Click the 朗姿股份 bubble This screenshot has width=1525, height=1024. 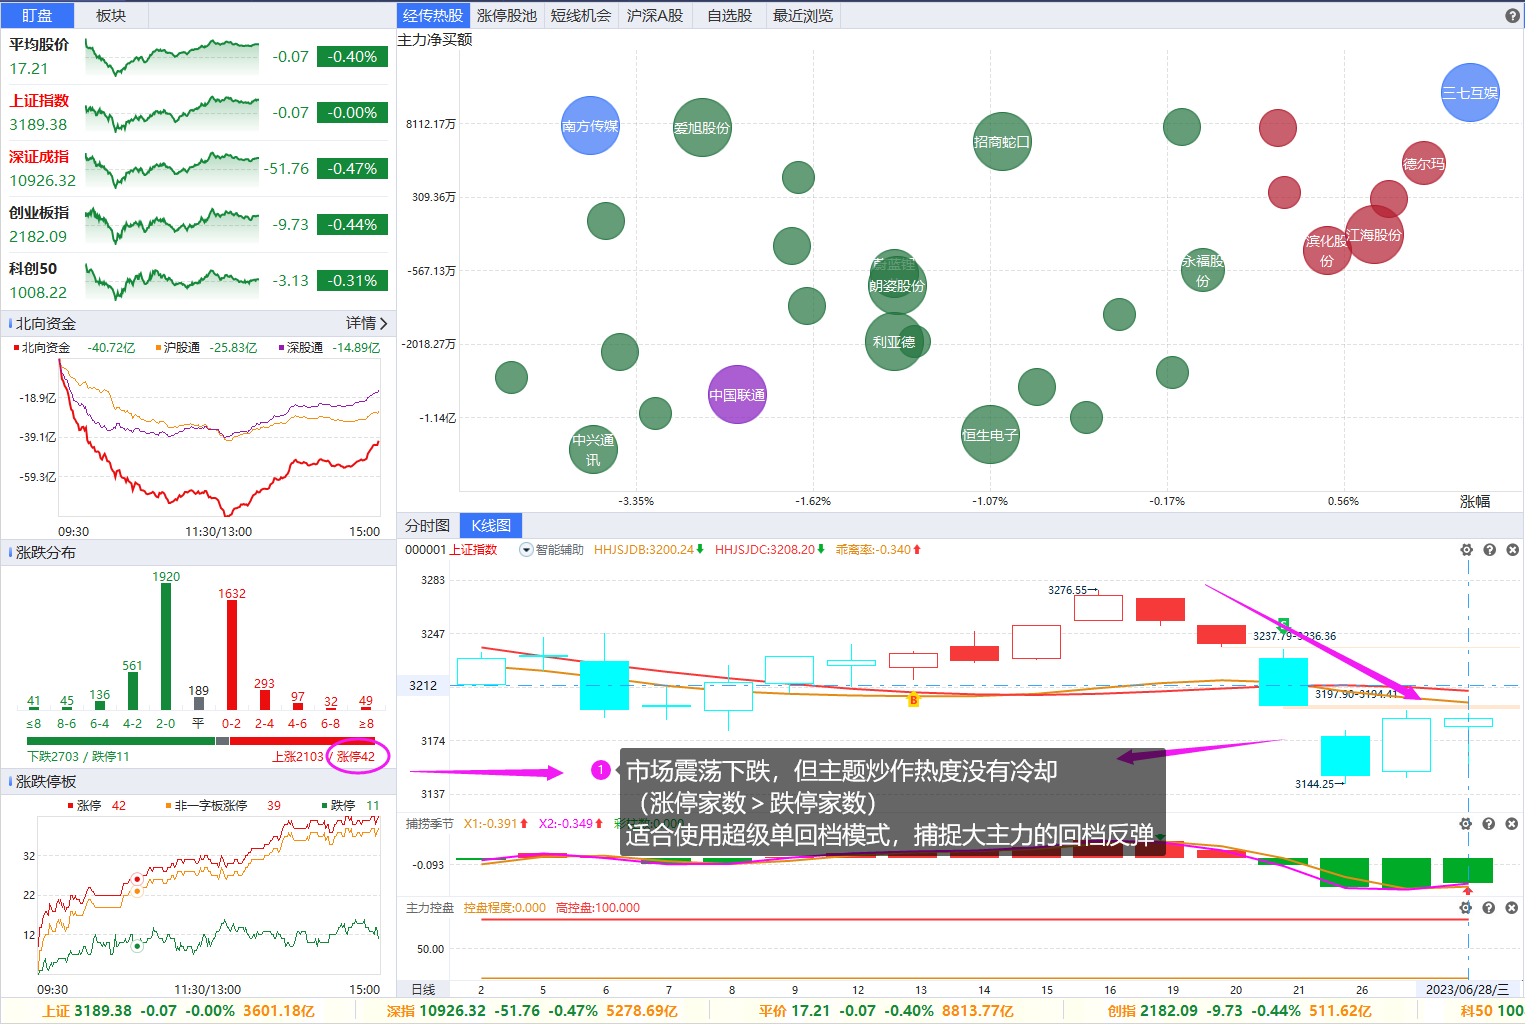coord(897,286)
